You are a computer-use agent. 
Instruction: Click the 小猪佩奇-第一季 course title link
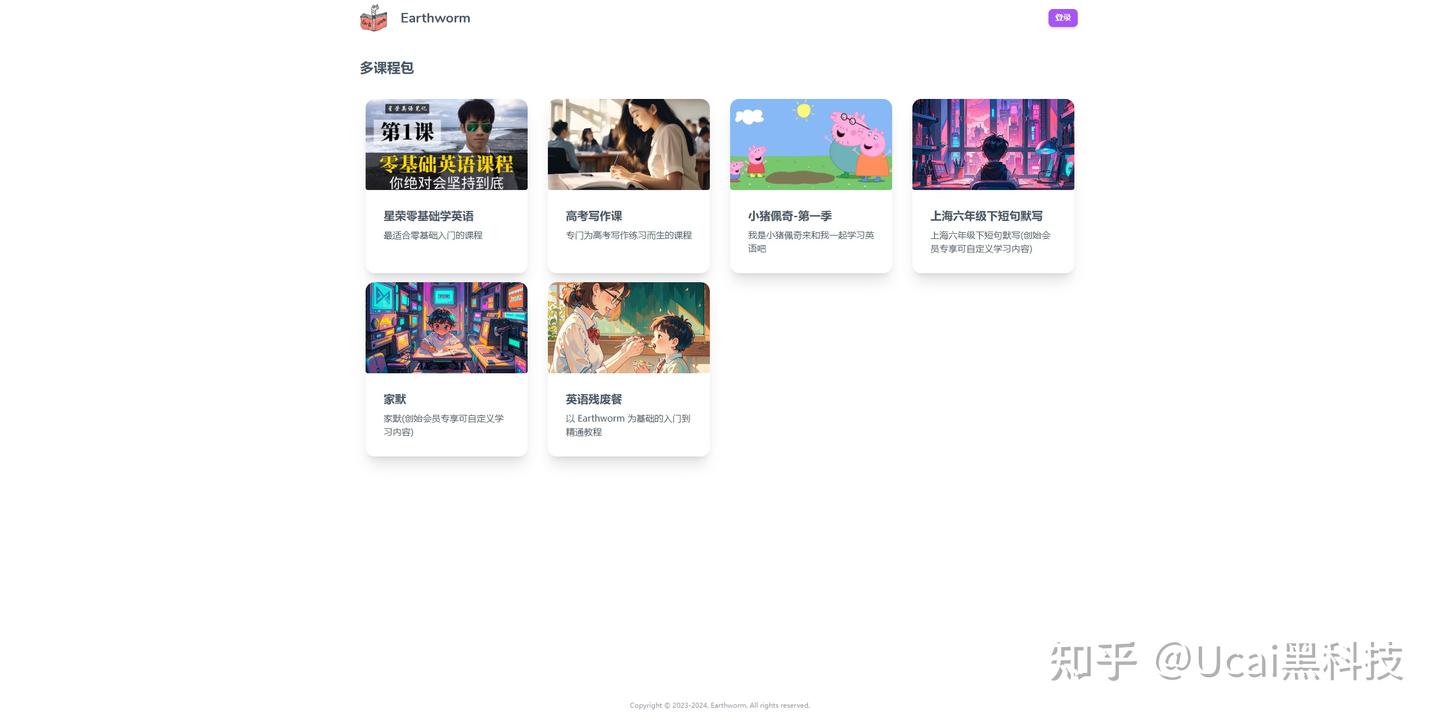[790, 215]
